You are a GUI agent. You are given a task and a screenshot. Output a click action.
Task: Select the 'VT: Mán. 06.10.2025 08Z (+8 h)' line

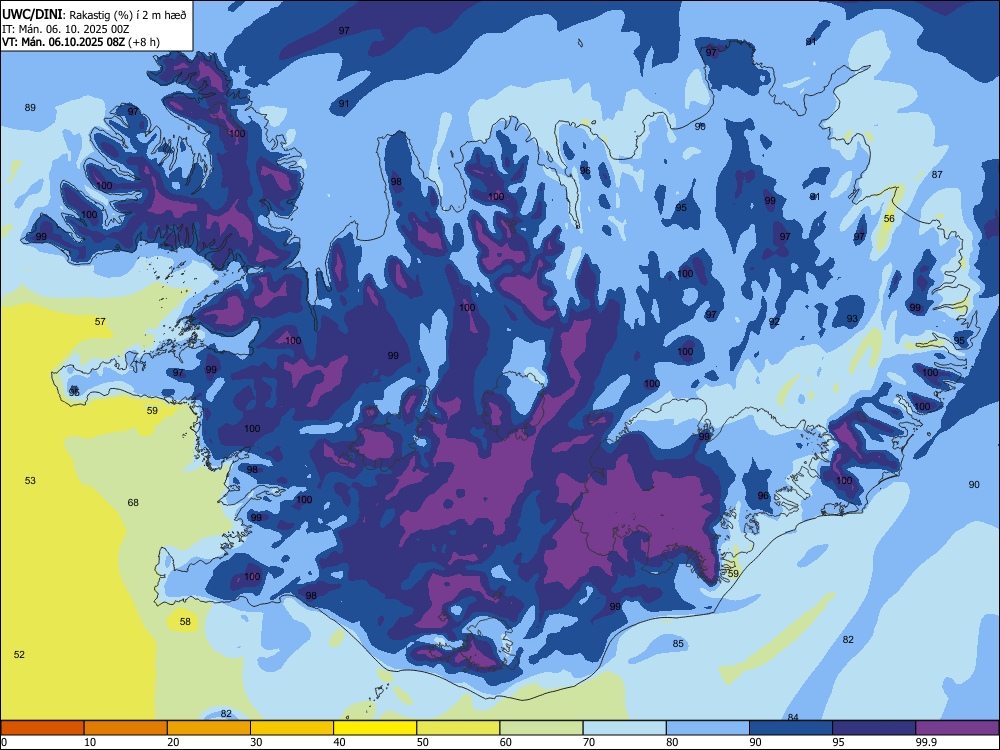click(x=81, y=42)
